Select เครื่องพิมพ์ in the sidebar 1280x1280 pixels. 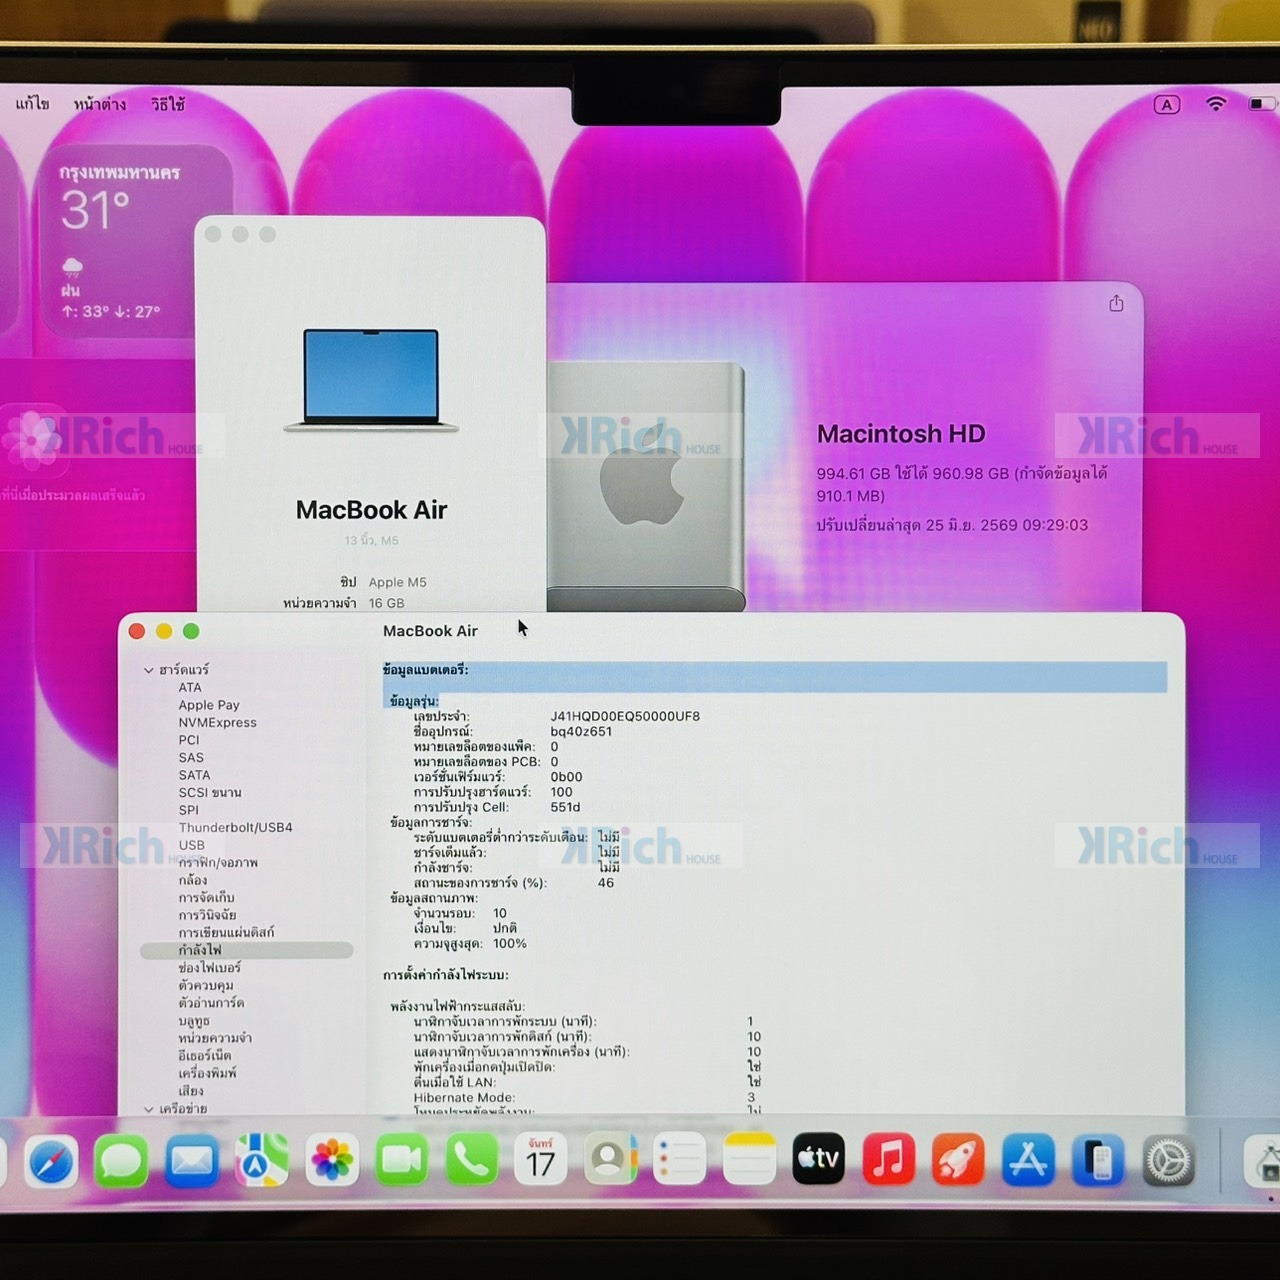pyautogui.click(x=207, y=1073)
